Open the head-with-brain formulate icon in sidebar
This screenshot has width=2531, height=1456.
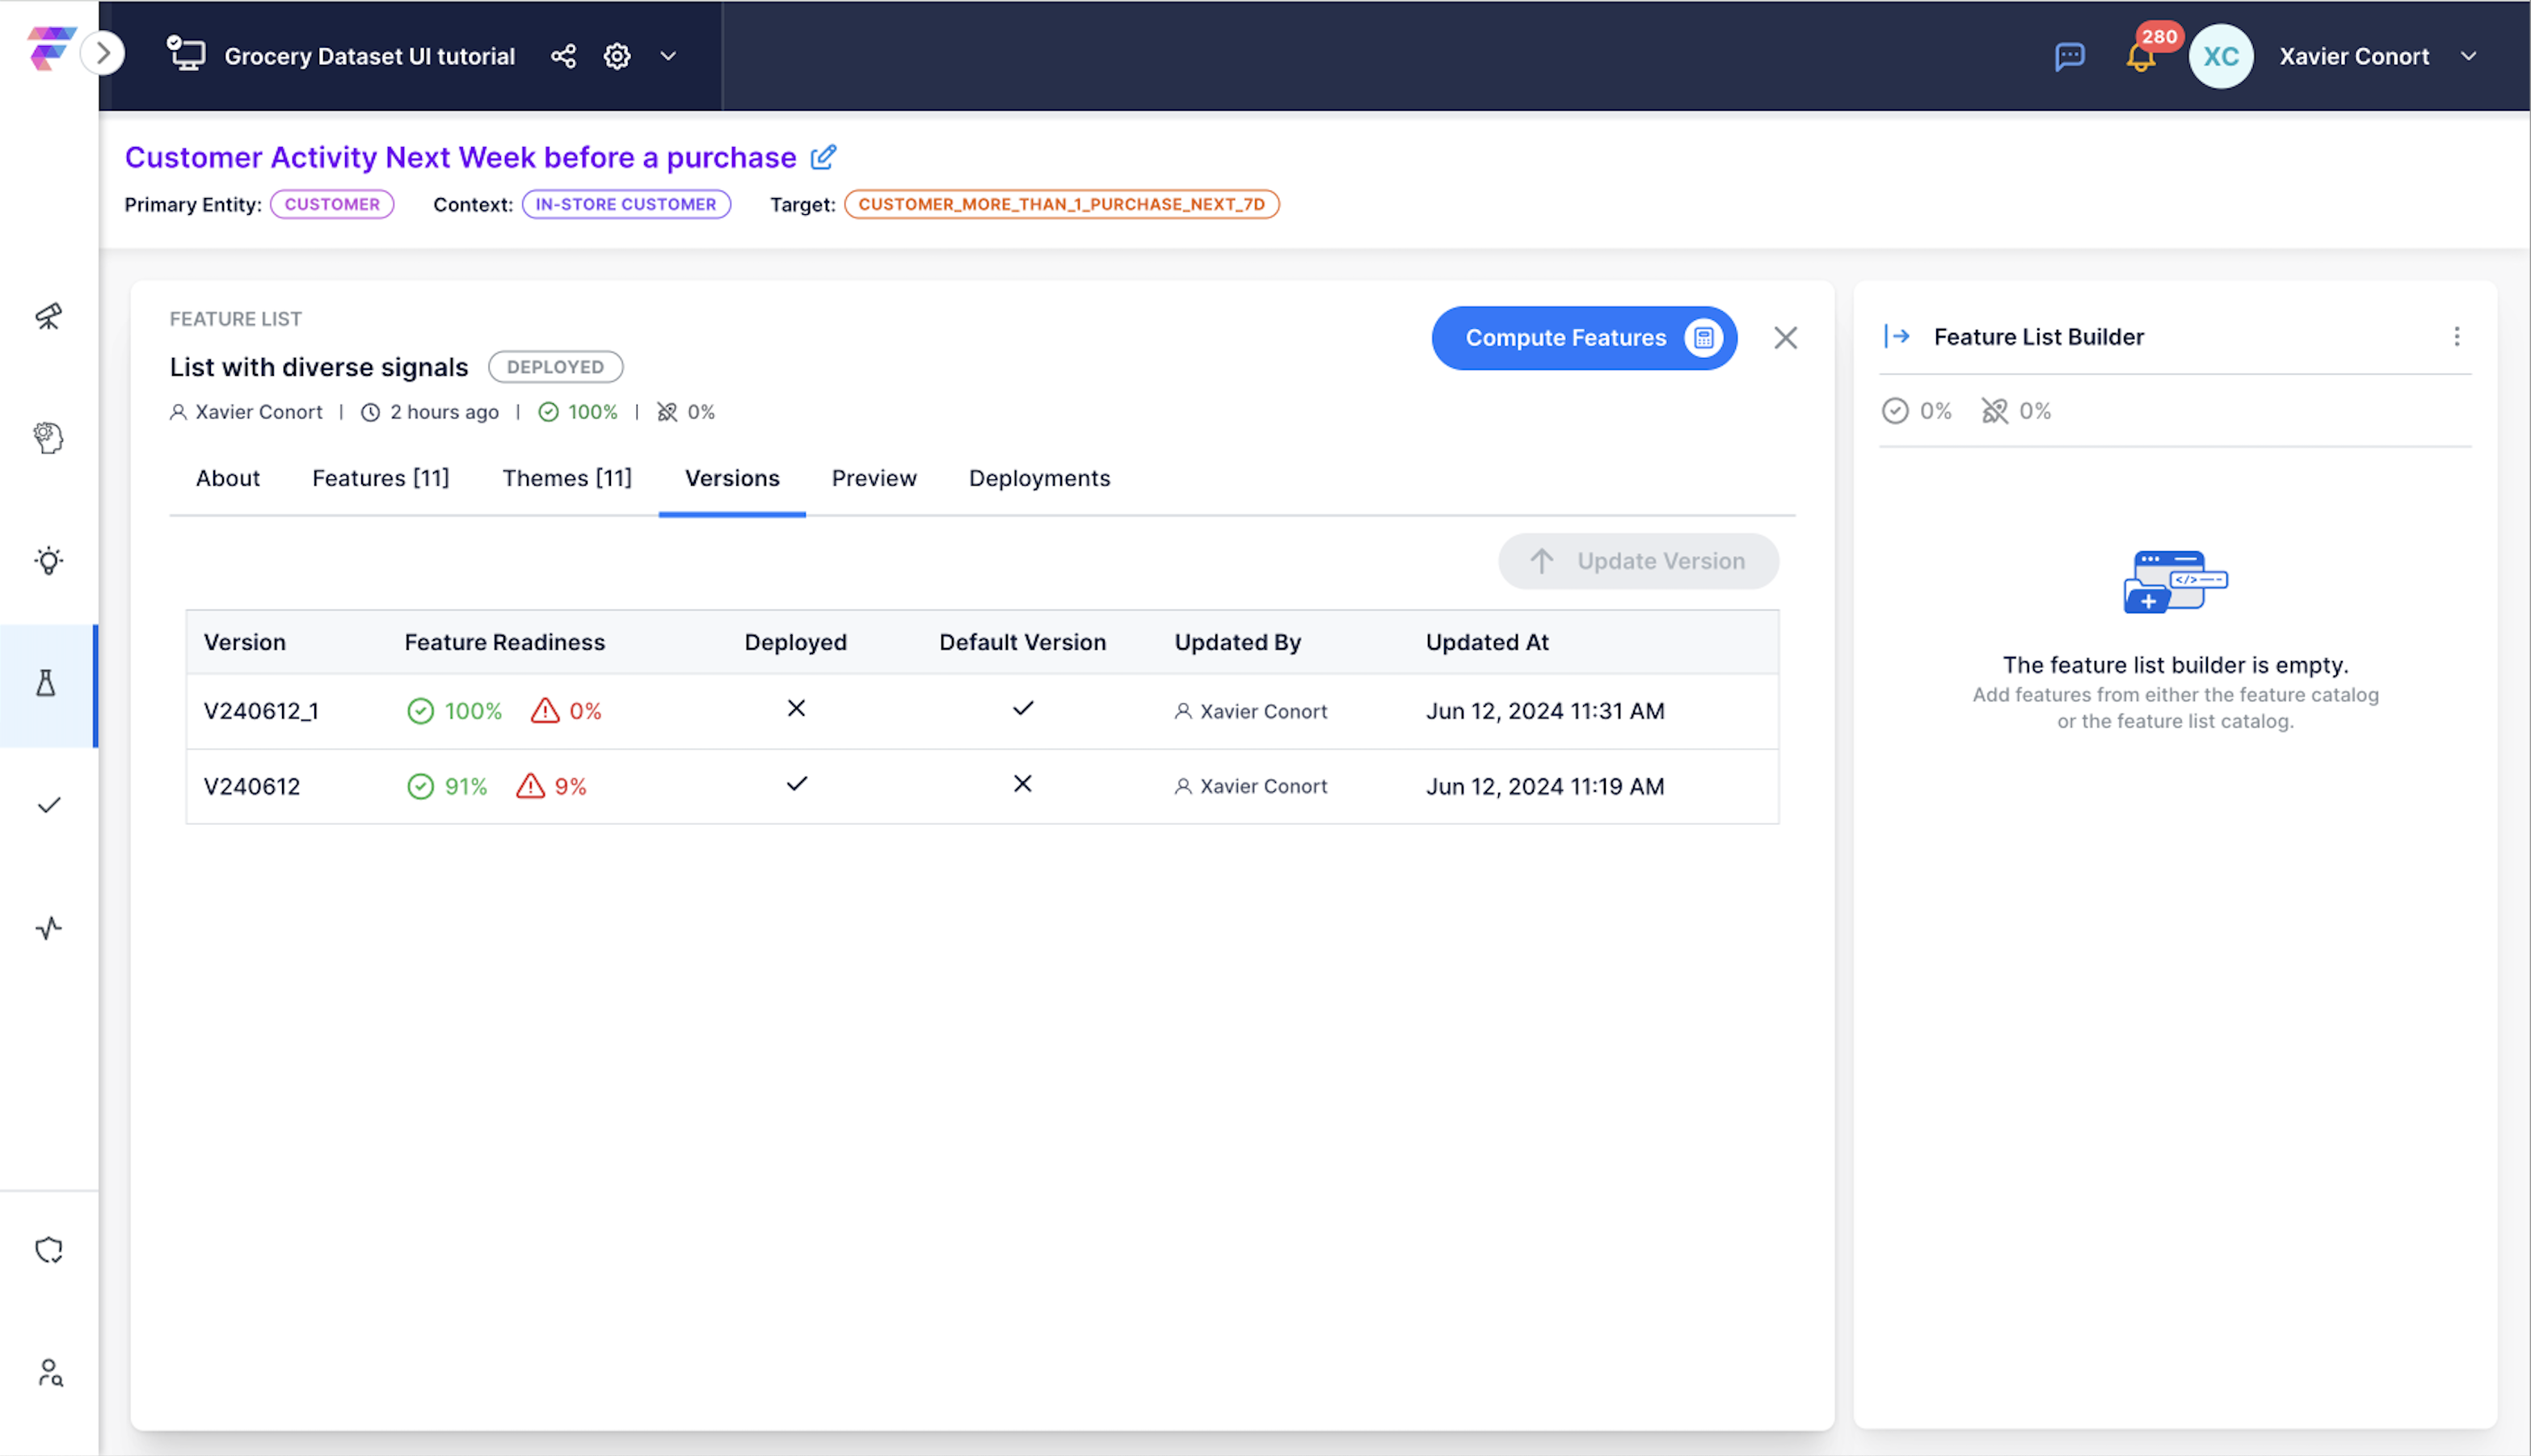click(x=49, y=438)
